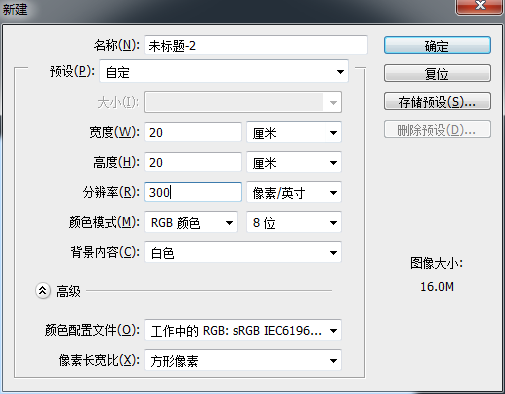Collapse the 高级 section chevron
Viewport: 505px width, 394px height.
pyautogui.click(x=43, y=291)
